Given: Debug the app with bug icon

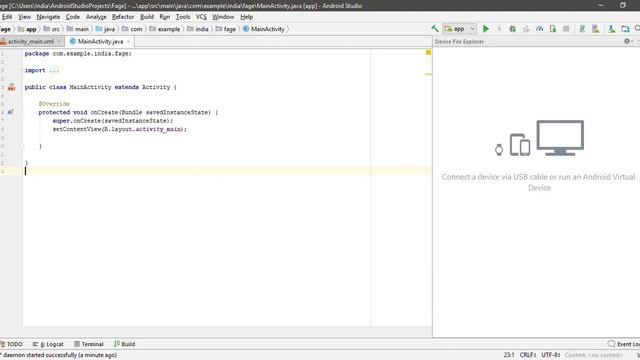Looking at the screenshot, I should tap(513, 29).
